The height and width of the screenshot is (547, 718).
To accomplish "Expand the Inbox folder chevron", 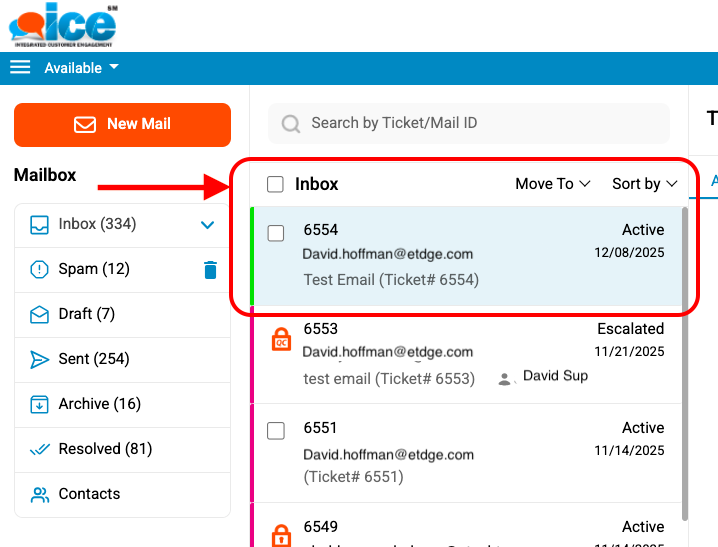I will [208, 224].
